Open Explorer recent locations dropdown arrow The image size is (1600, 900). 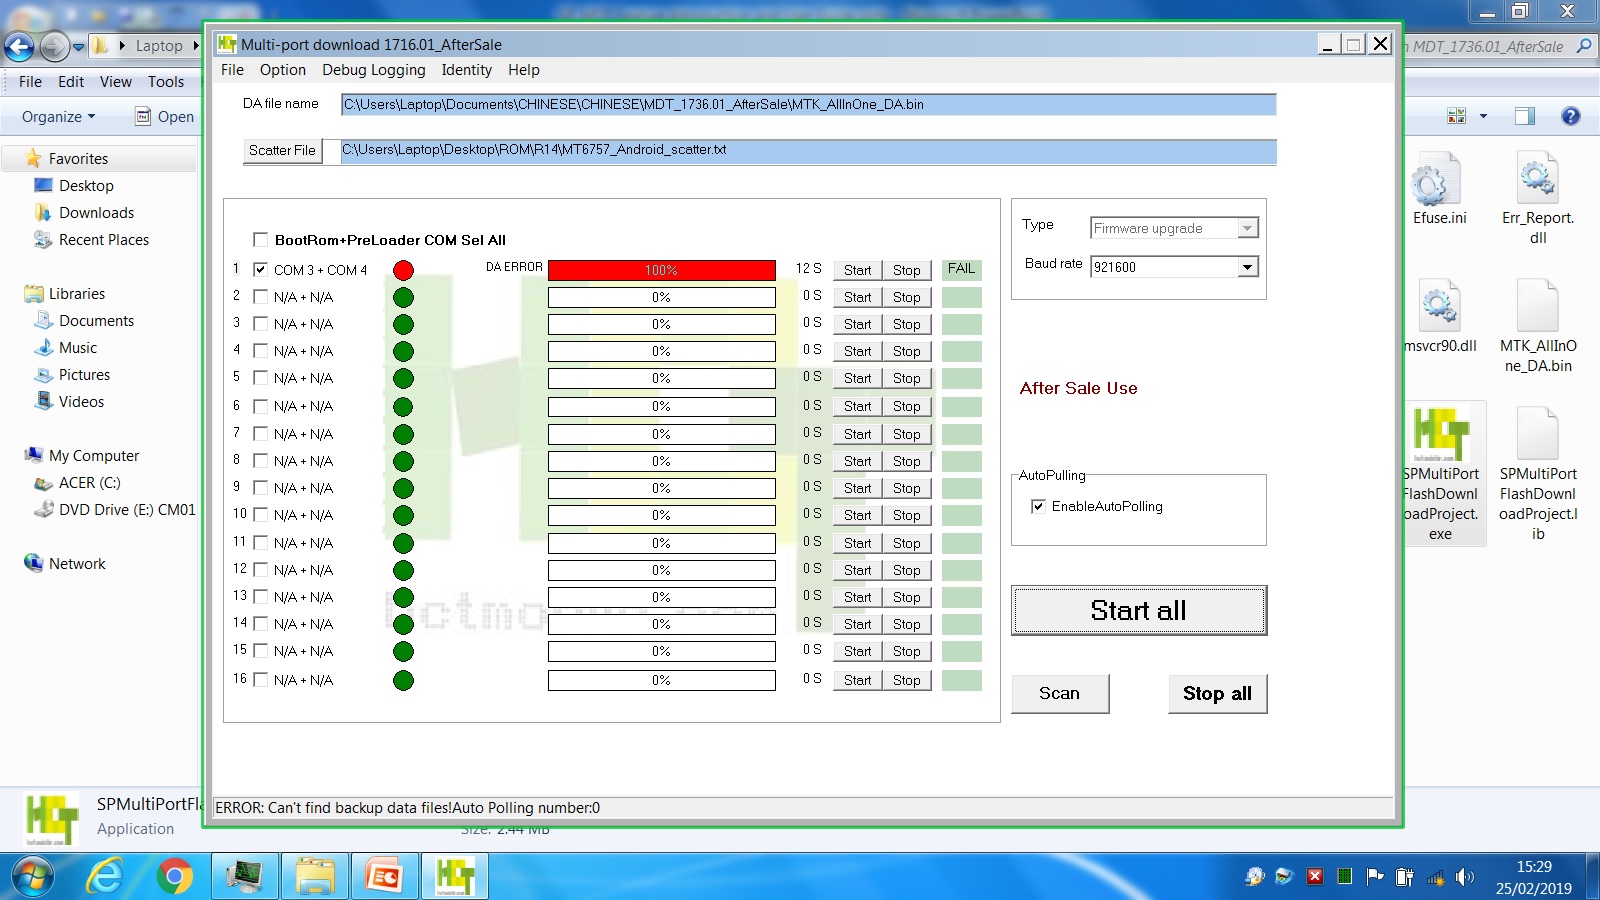click(78, 46)
